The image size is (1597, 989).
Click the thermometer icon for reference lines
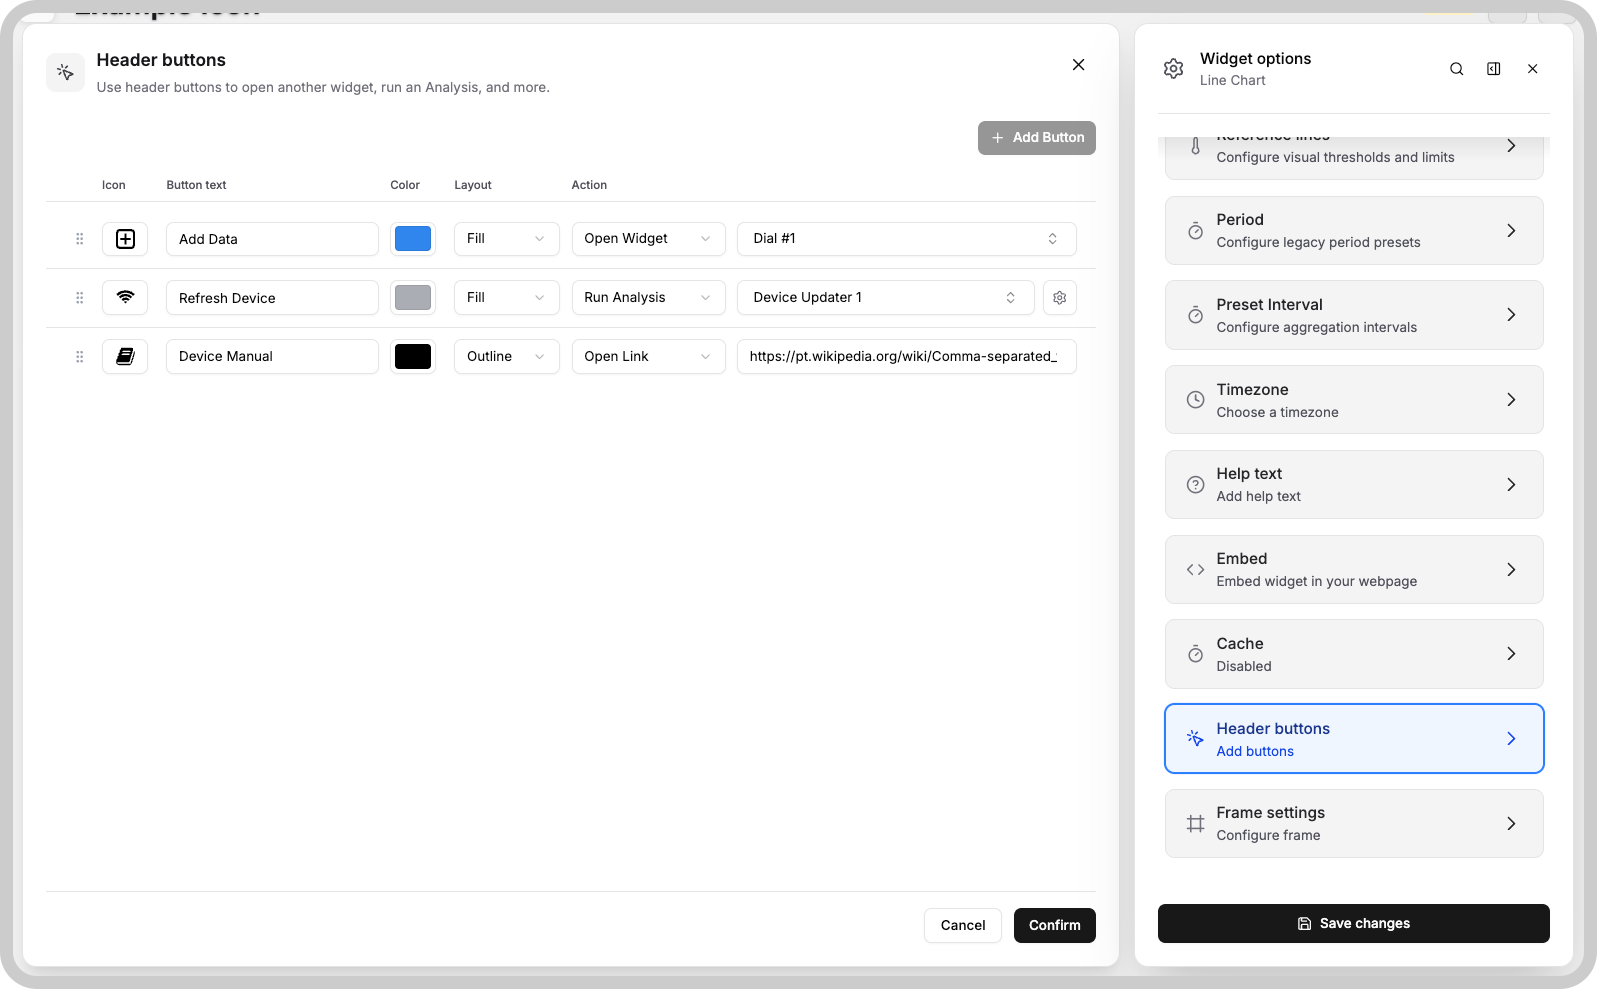point(1195,146)
